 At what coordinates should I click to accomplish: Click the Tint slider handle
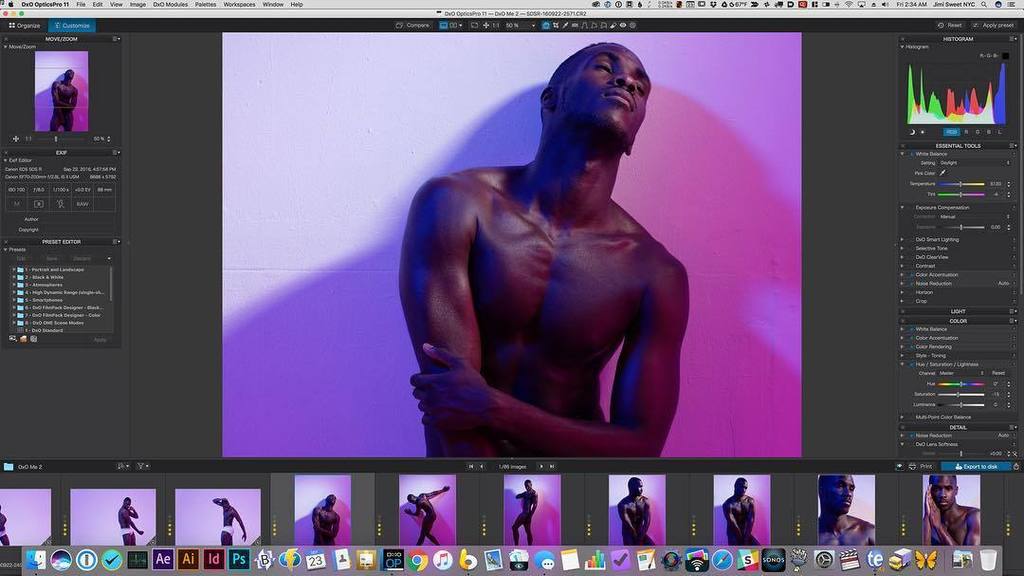click(x=960, y=195)
